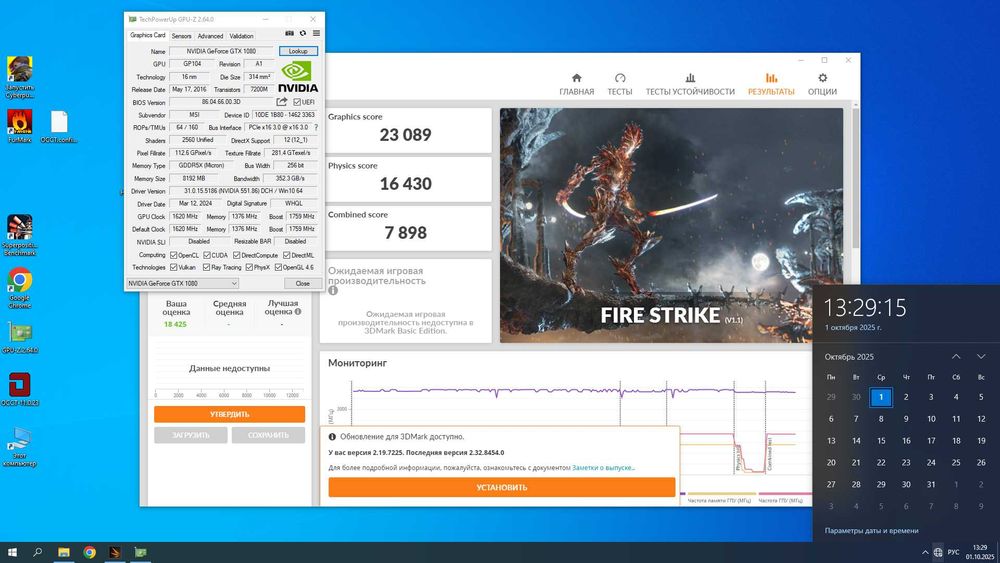This screenshot has height=563, width=1000.
Task: Click СОХРАНИТЬ button
Action: pyautogui.click(x=268, y=435)
